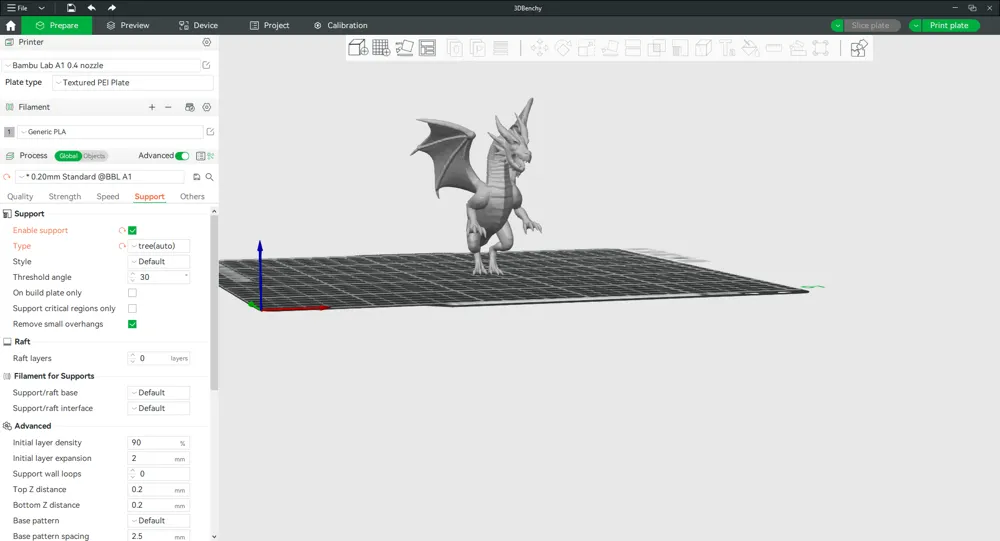The width and height of the screenshot is (1000, 541).
Task: Click the Arrange all objects icon
Action: [427, 48]
